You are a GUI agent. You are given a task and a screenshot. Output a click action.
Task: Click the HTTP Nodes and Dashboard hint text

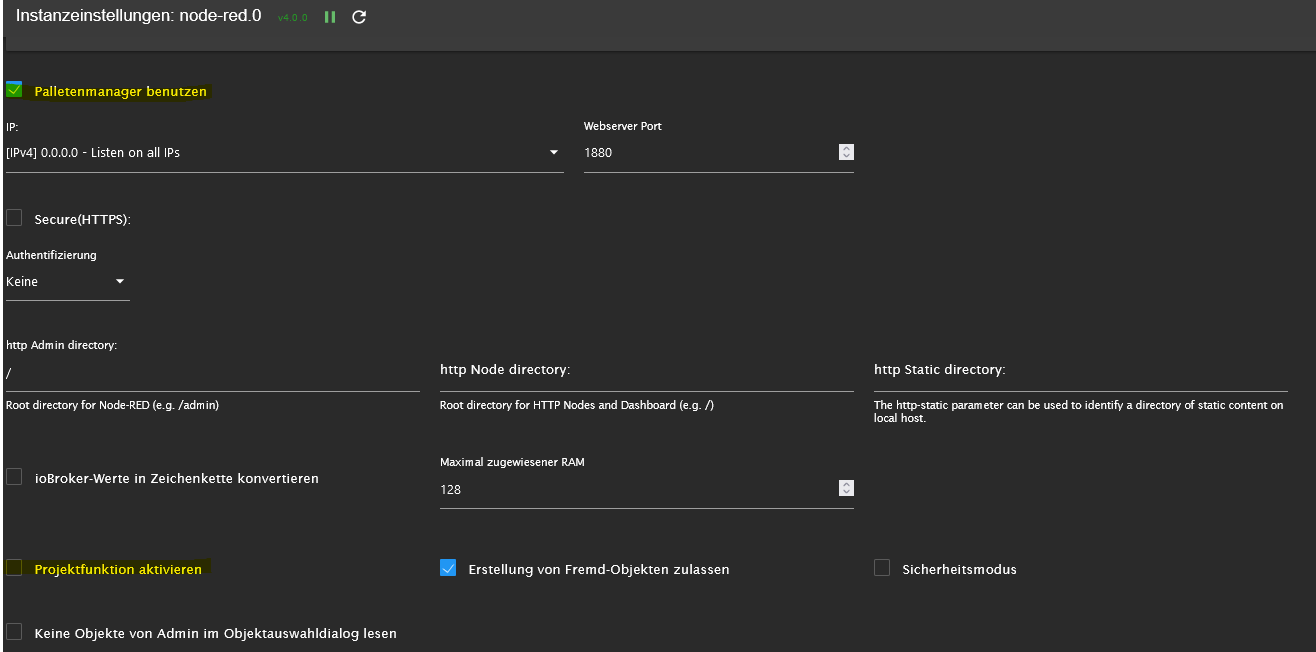577,406
